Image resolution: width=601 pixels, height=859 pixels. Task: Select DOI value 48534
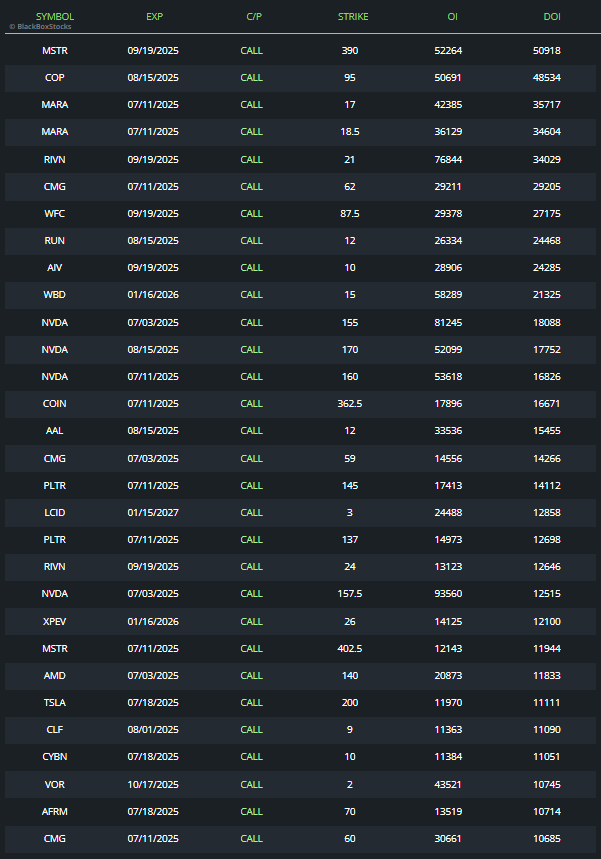click(x=547, y=77)
